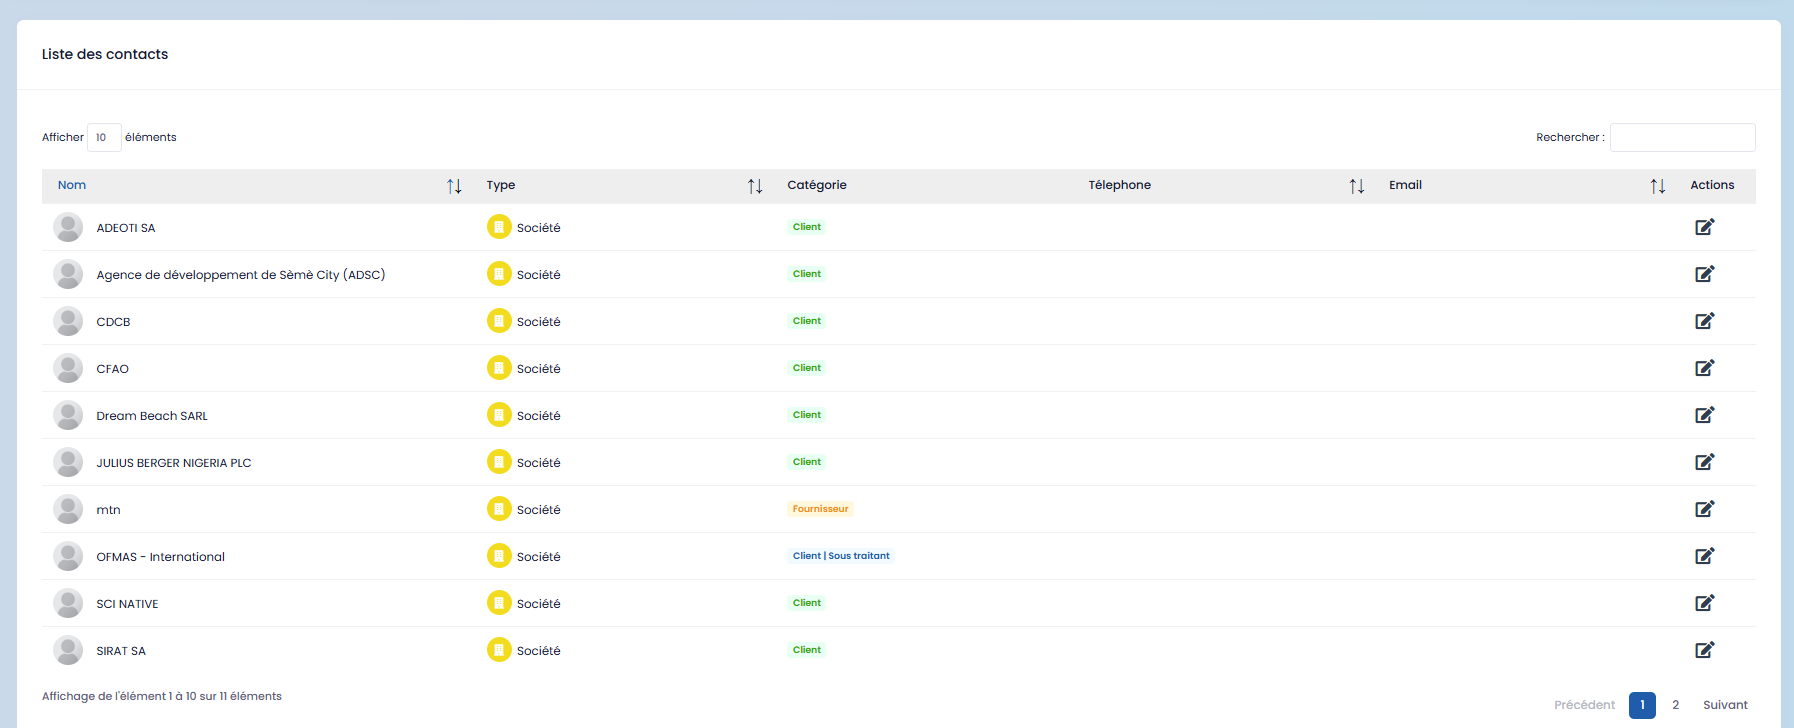The width and height of the screenshot is (1794, 728).
Task: Click the orange Fournisseur category badge
Action: point(820,509)
